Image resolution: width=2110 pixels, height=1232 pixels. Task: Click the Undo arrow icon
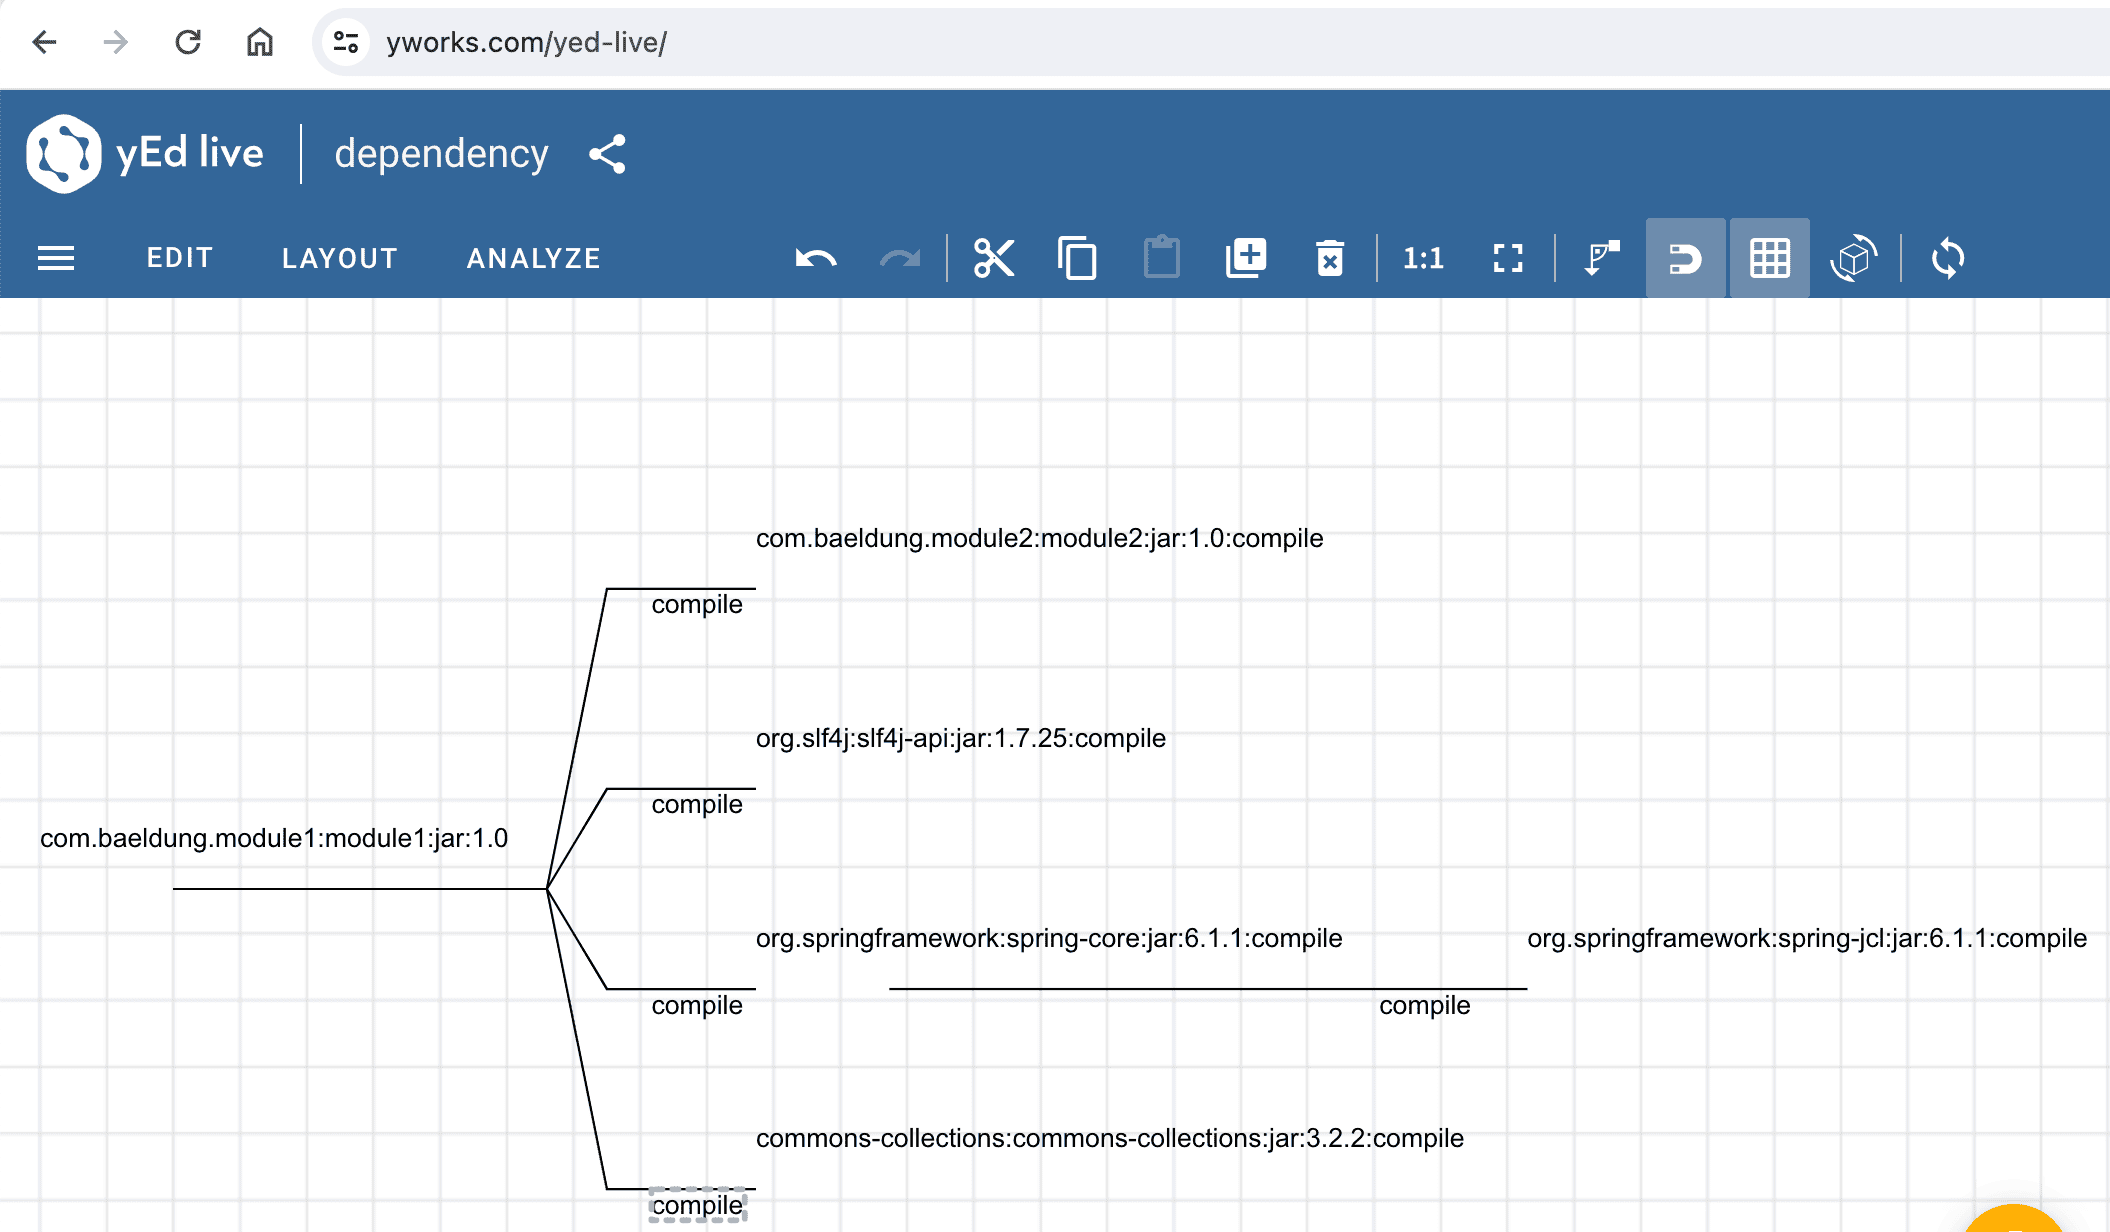click(816, 259)
